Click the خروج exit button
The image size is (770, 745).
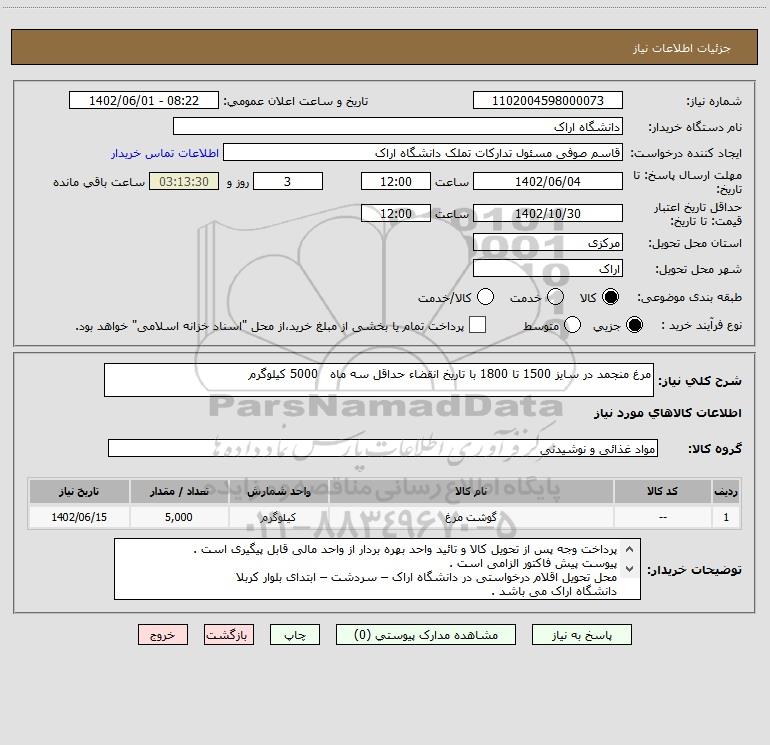pyautogui.click(x=163, y=635)
